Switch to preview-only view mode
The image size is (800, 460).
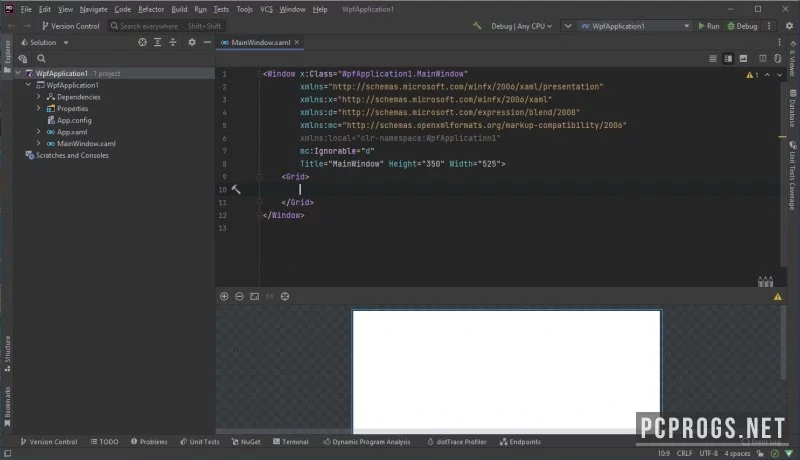pyautogui.click(x=743, y=59)
